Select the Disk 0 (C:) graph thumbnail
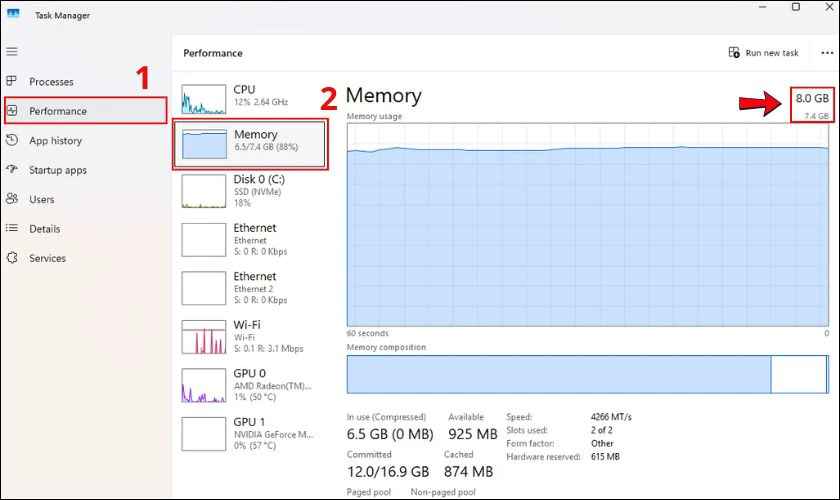The image size is (840, 500). (204, 191)
